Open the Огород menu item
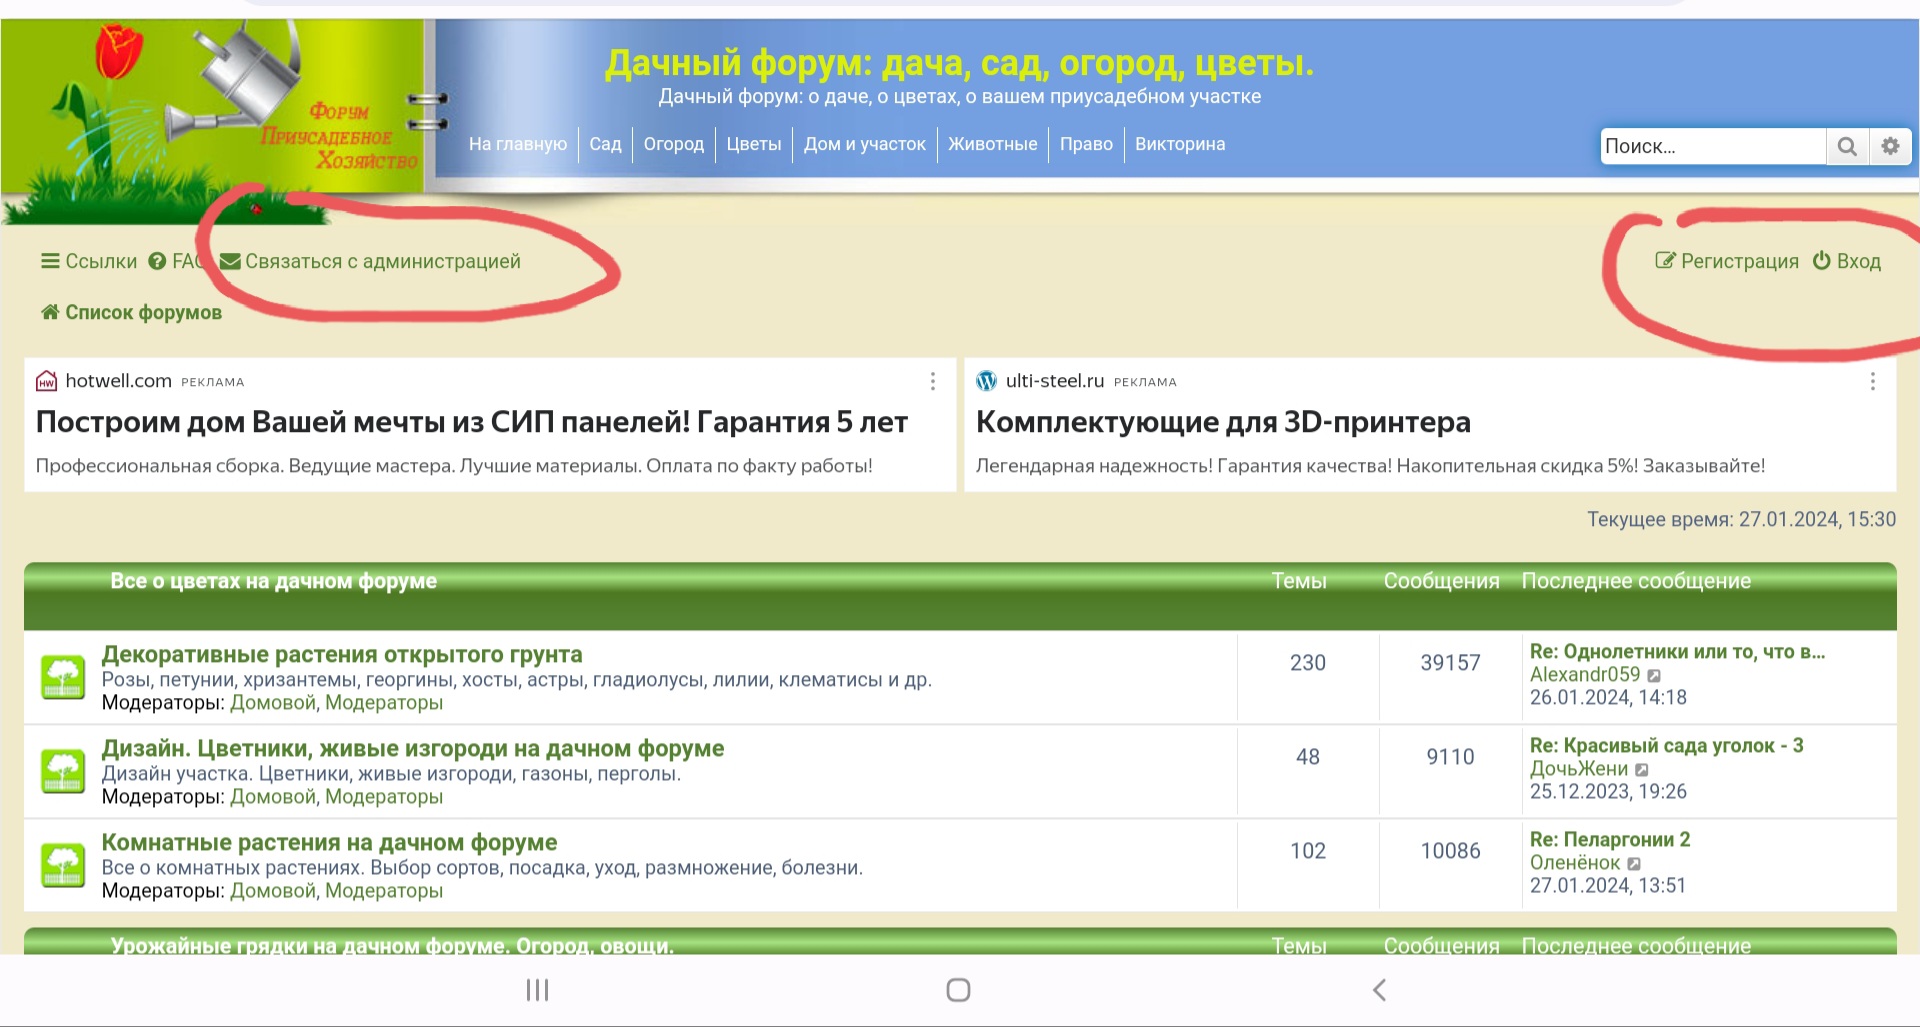Viewport: 1920px width, 1027px height. 673,144
